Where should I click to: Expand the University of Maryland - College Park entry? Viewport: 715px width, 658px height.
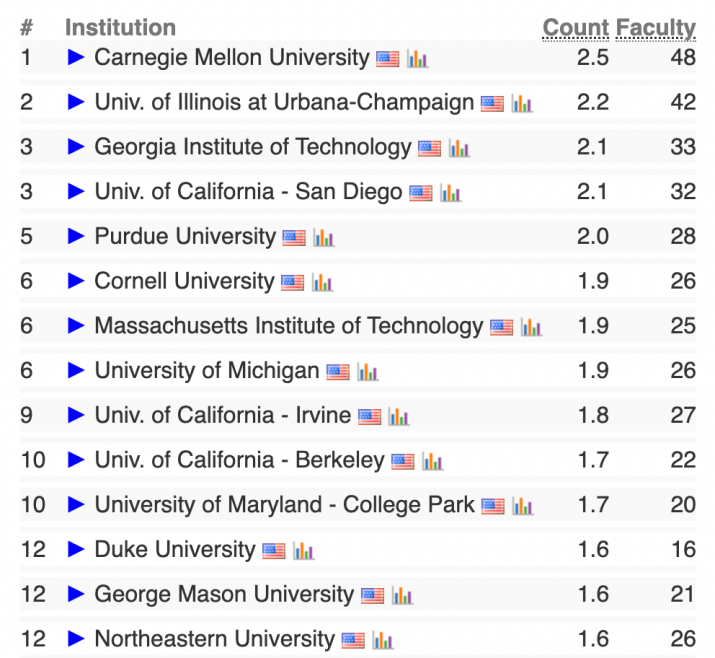[76, 504]
